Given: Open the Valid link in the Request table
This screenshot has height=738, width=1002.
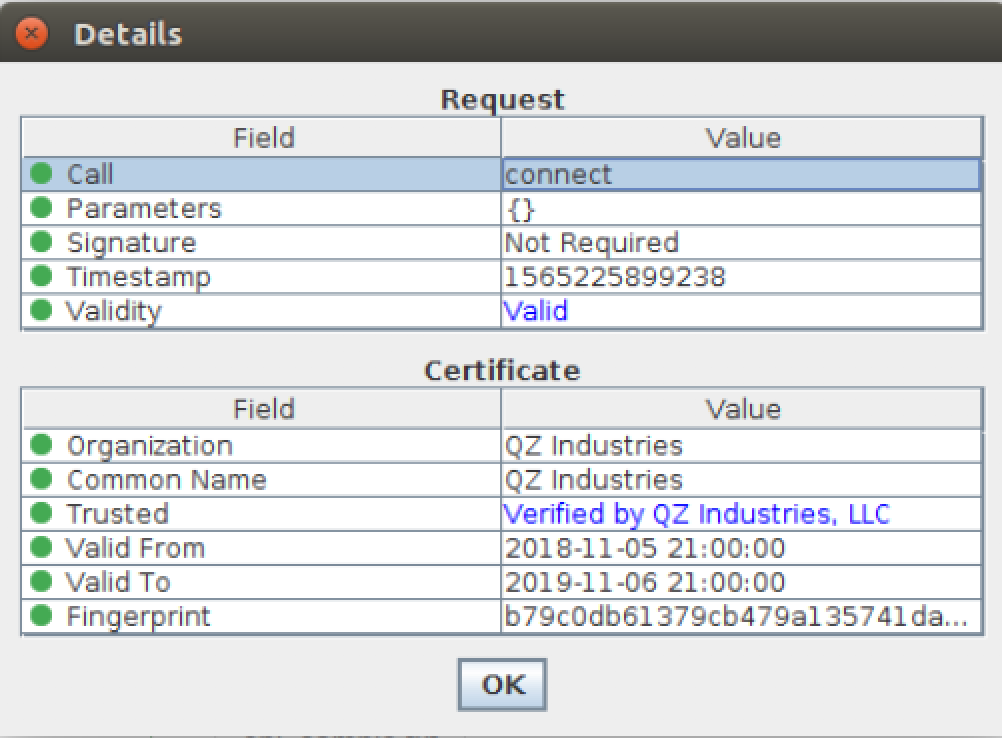Looking at the screenshot, I should (536, 311).
